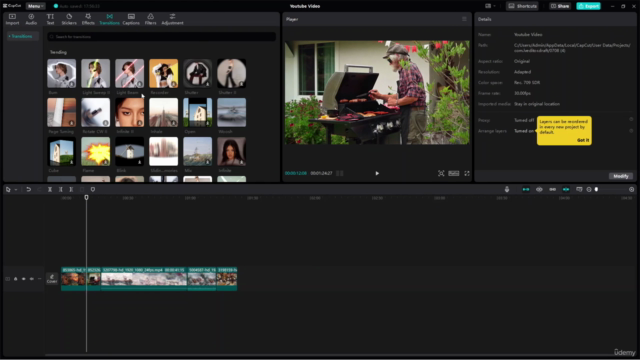Select the Woosh transition thumbnail
Viewport: 640px width, 360px height.
pos(231,112)
